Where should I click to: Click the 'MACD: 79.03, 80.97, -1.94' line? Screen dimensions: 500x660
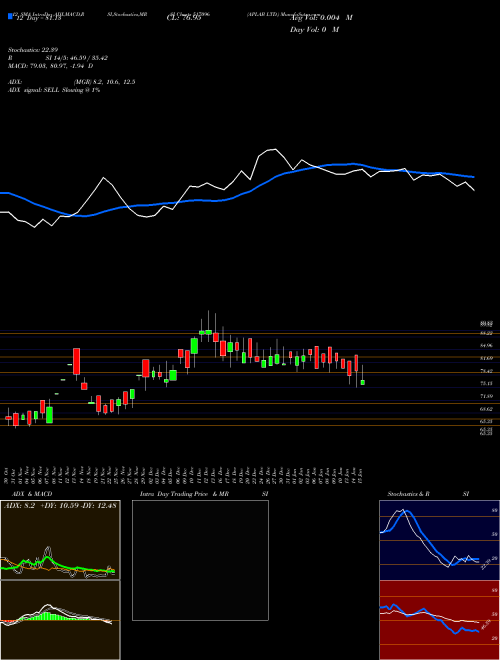point(48,66)
